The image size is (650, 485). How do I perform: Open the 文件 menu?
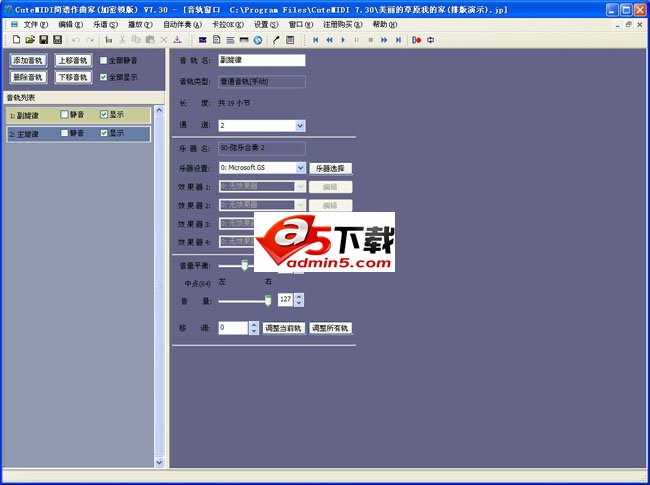coord(36,24)
